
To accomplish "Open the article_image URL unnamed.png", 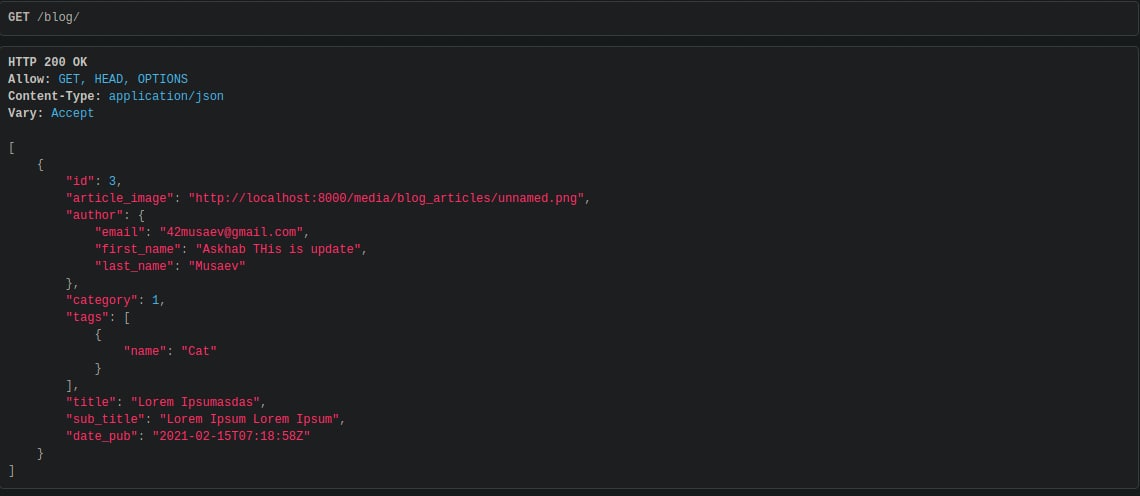I will pos(387,199).
